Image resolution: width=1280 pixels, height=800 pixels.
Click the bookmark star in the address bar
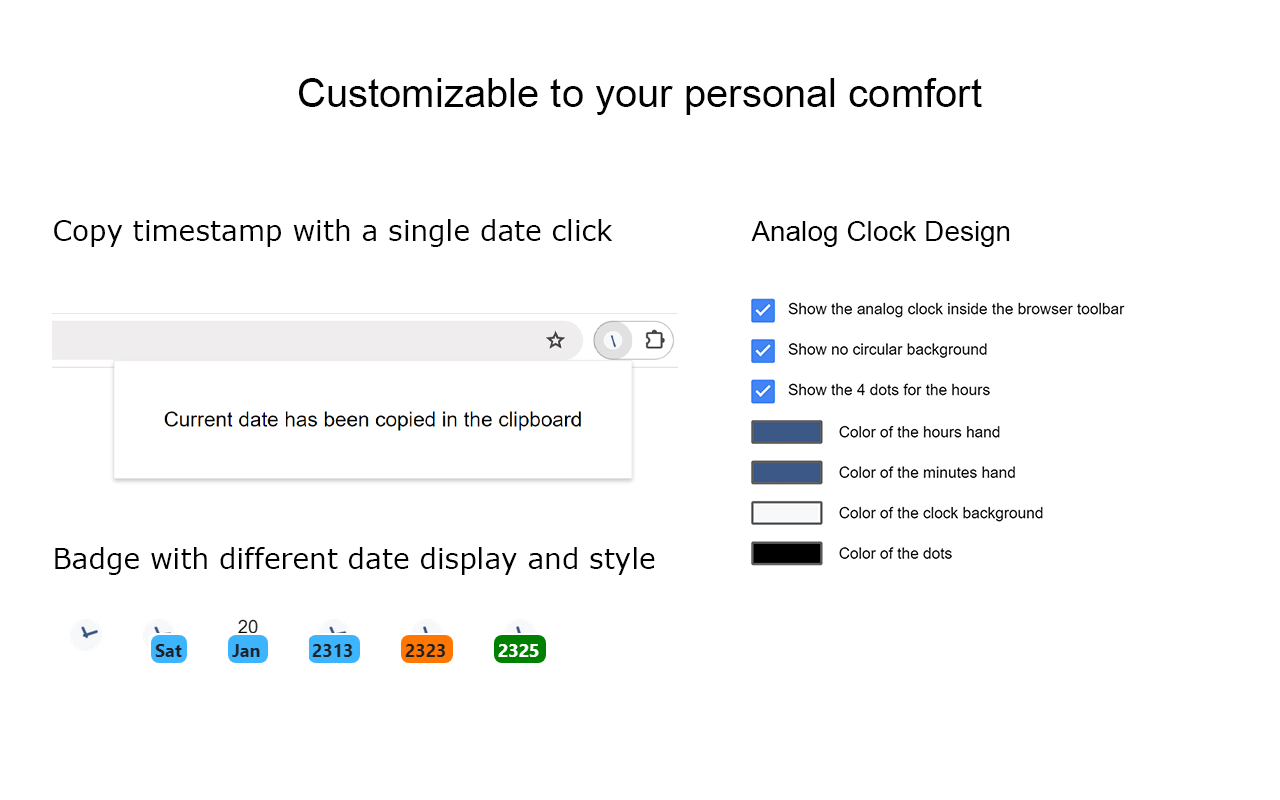(x=556, y=340)
